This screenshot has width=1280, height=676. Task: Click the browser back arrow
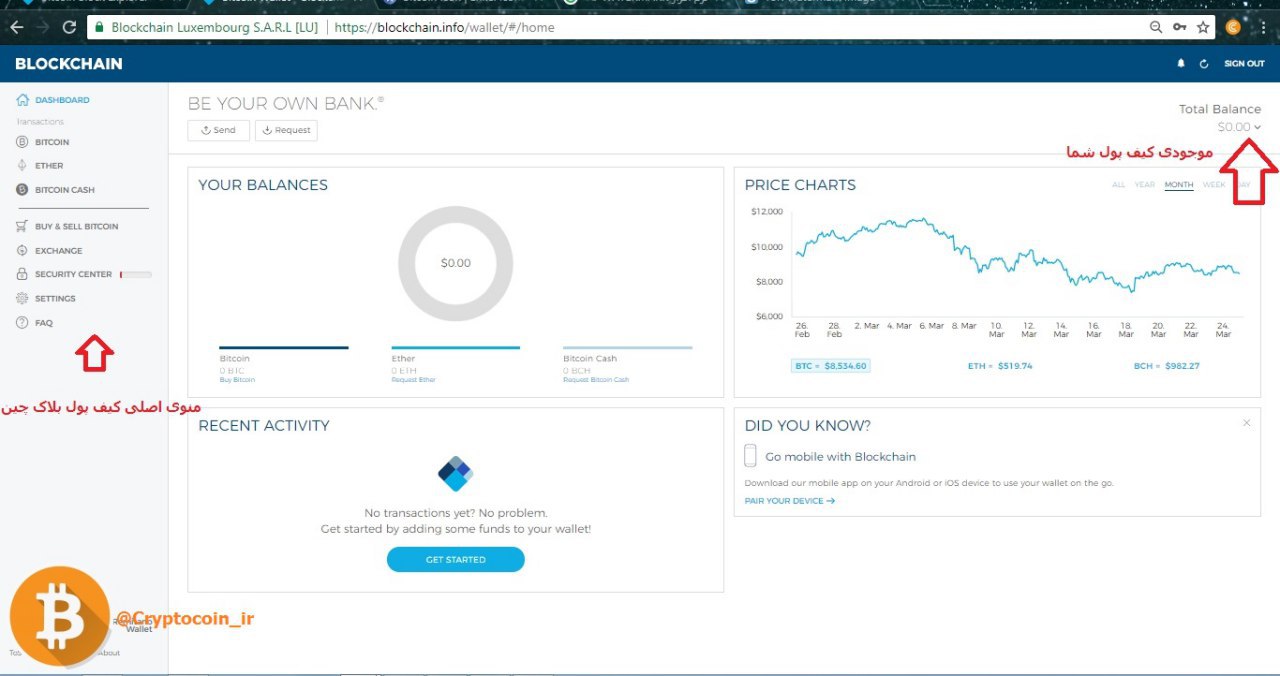pos(15,27)
